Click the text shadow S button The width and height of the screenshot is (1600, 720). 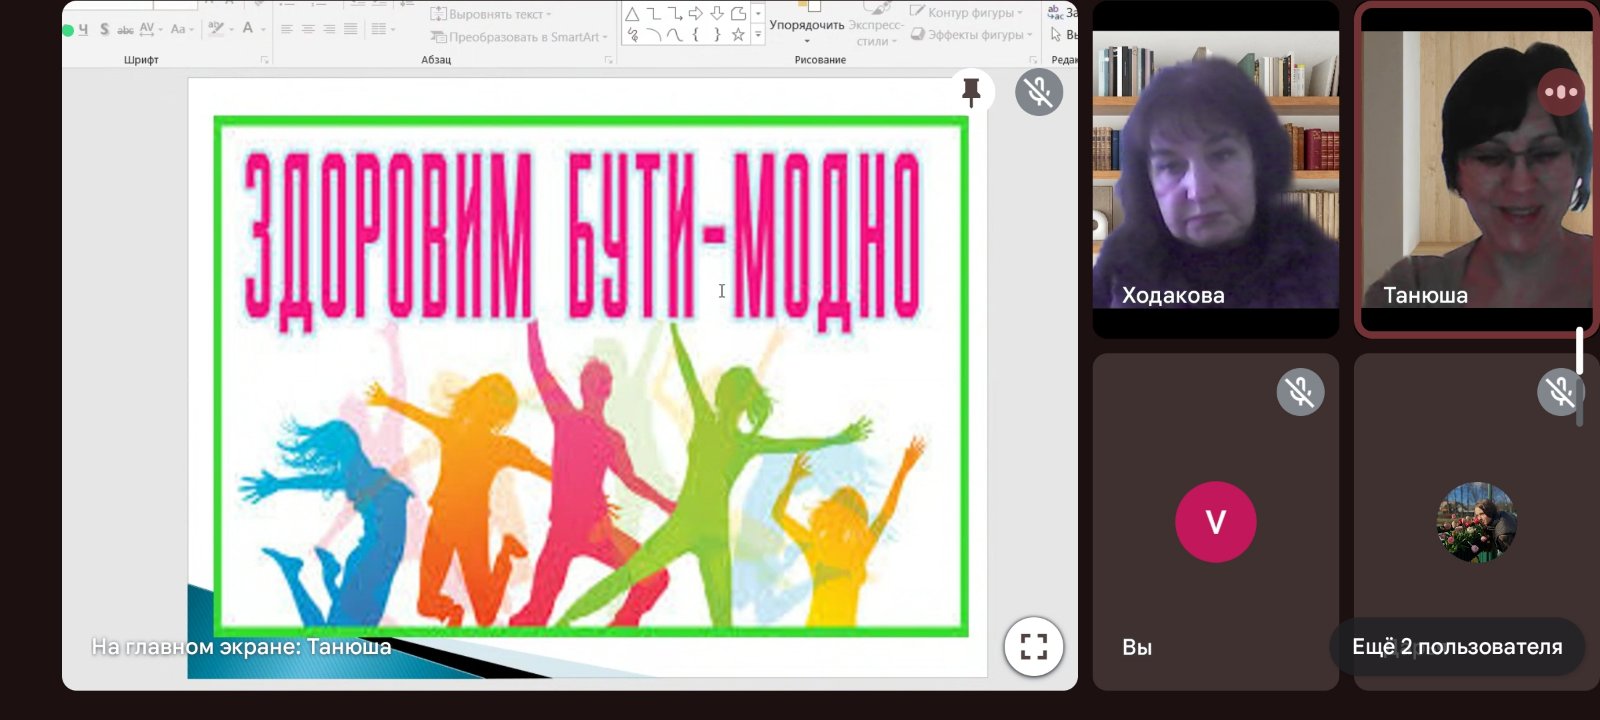coord(104,29)
